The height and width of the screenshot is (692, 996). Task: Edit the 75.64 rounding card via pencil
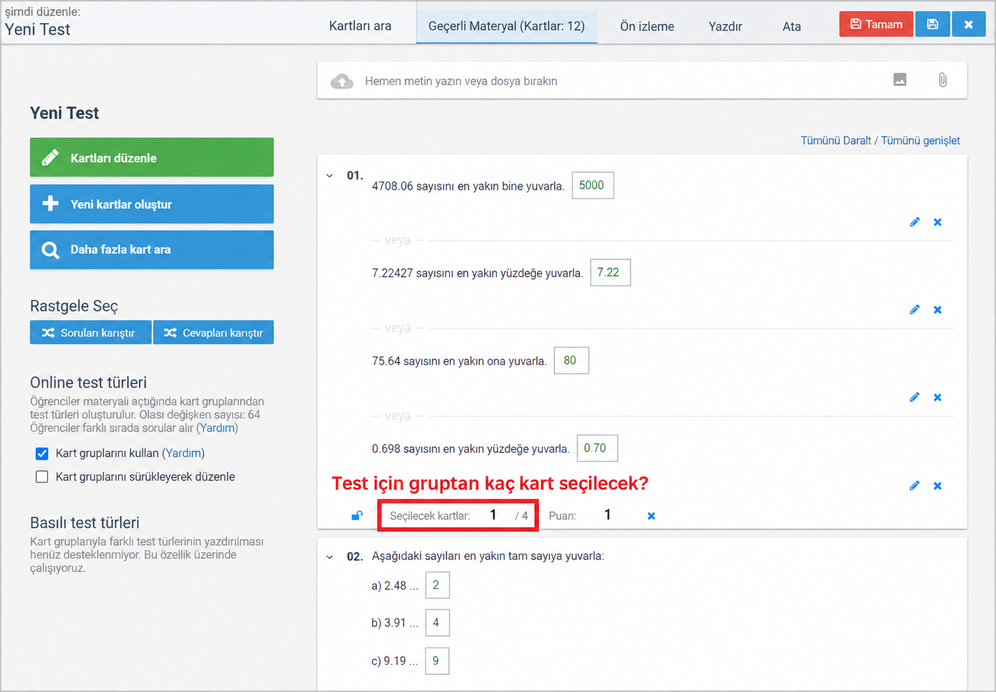click(x=914, y=397)
